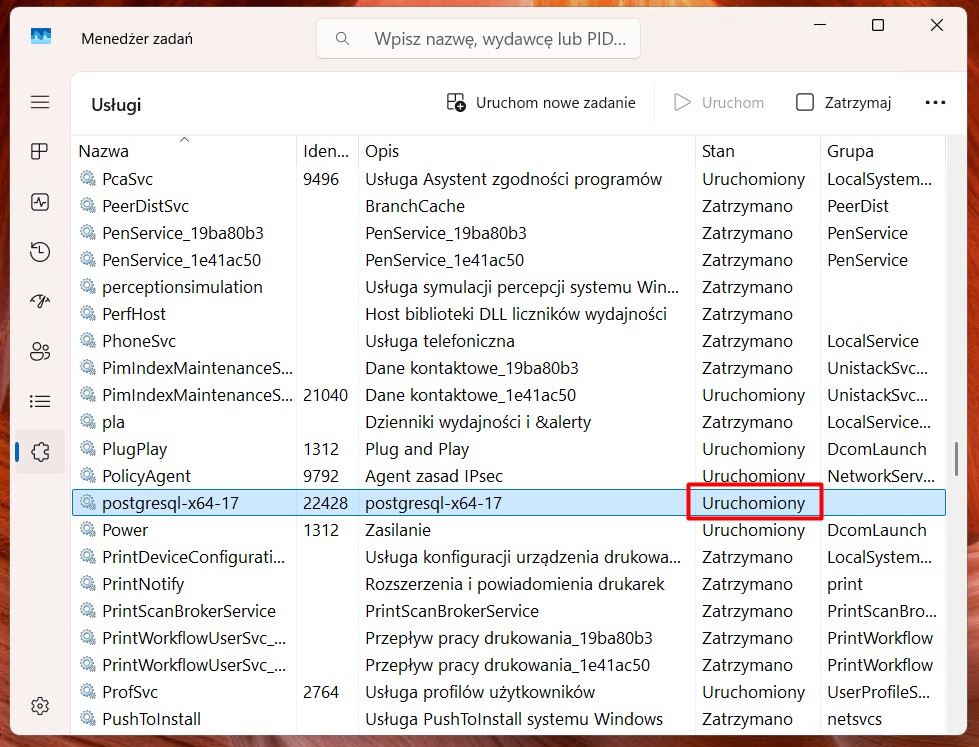979x747 pixels.
Task: Open the Performance page in sidebar
Action: (x=40, y=202)
